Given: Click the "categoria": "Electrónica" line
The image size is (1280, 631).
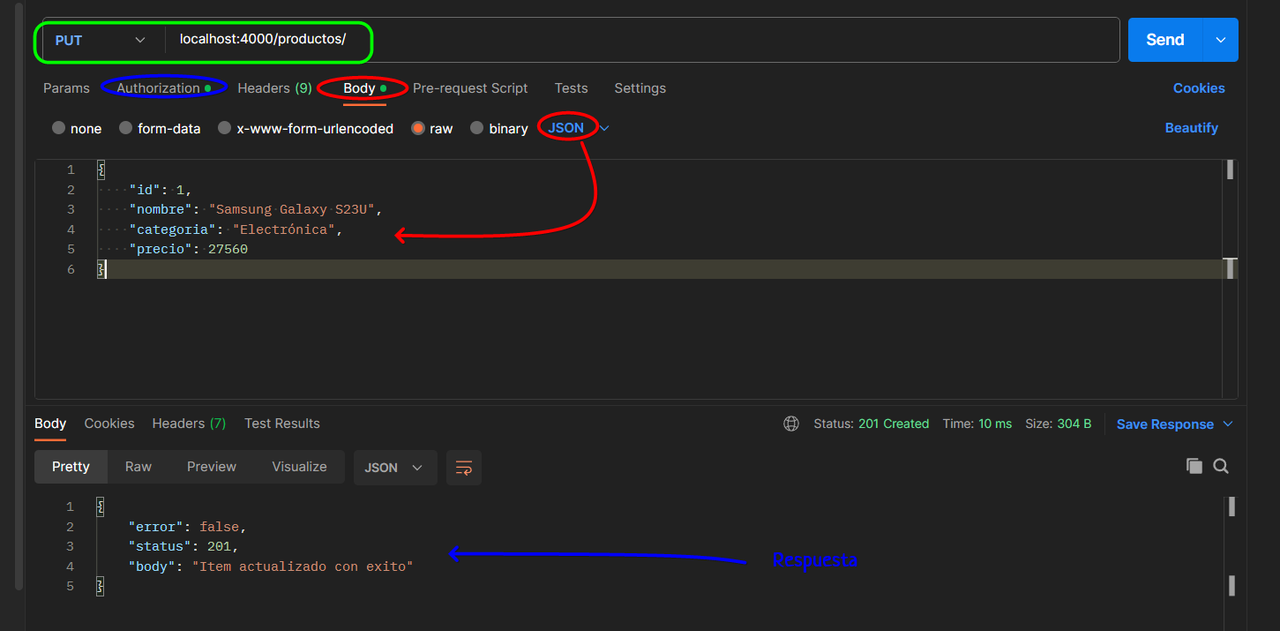Looking at the screenshot, I should click(x=236, y=229).
